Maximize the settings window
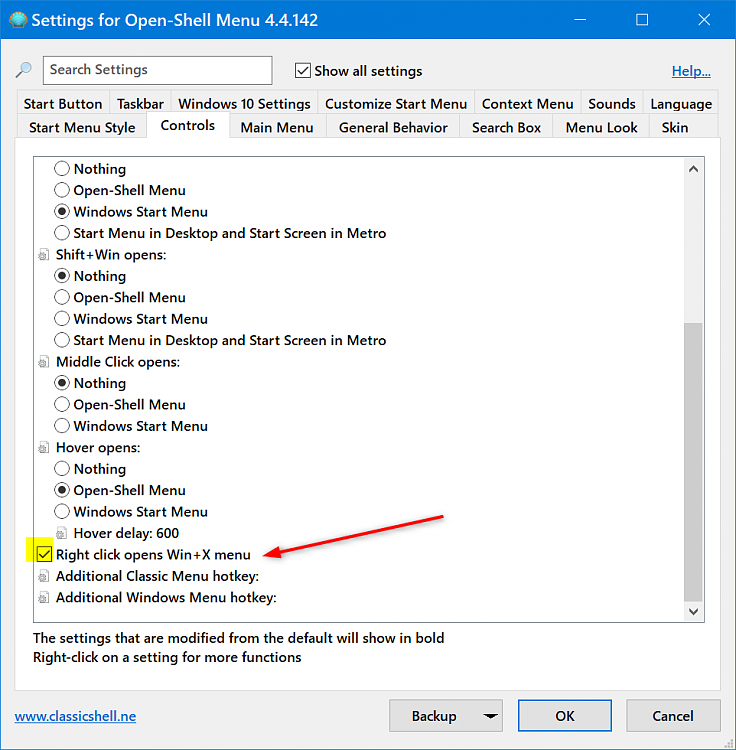 (x=642, y=20)
